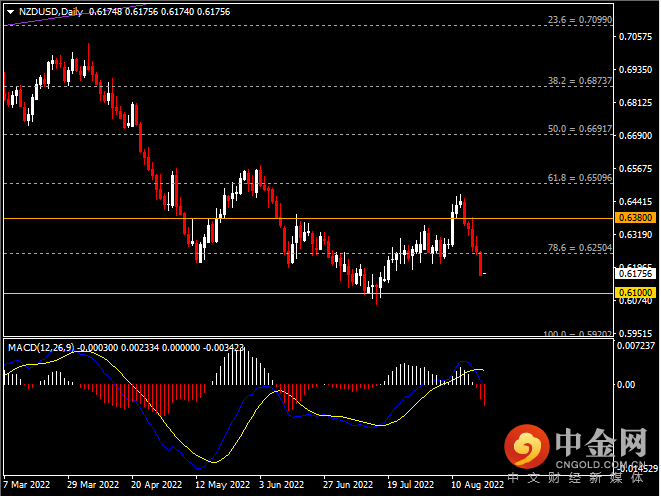Click the 0.66900 price axis label
The image size is (661, 496).
coord(636,136)
